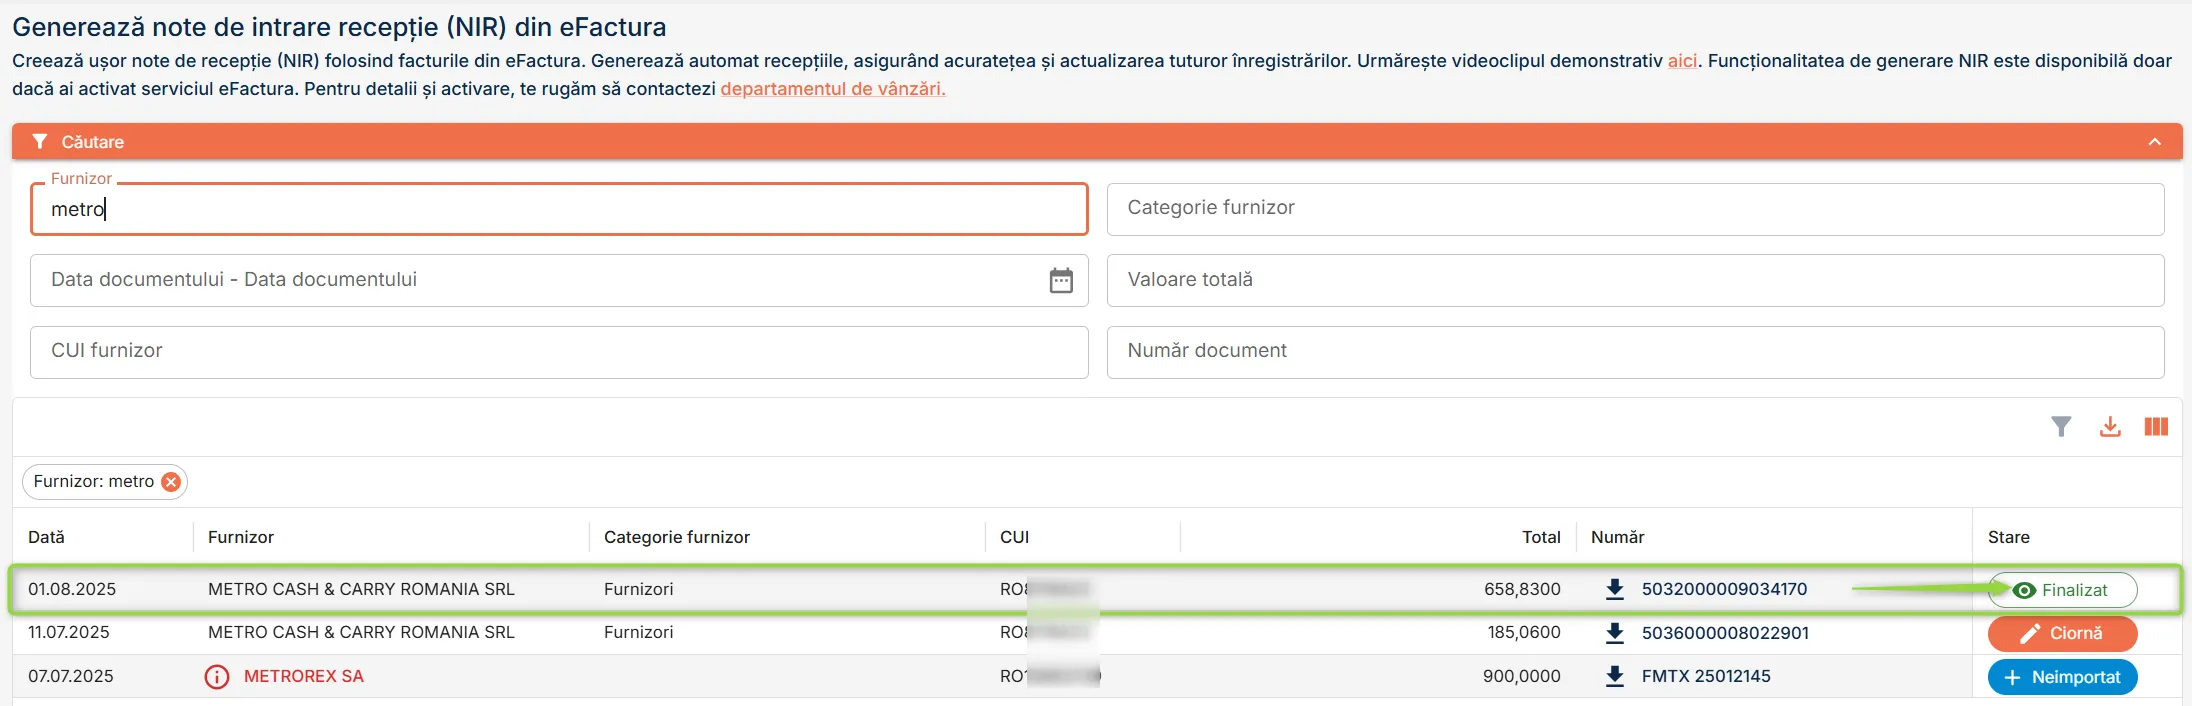Collapse the Căutare search panel

tap(2154, 142)
